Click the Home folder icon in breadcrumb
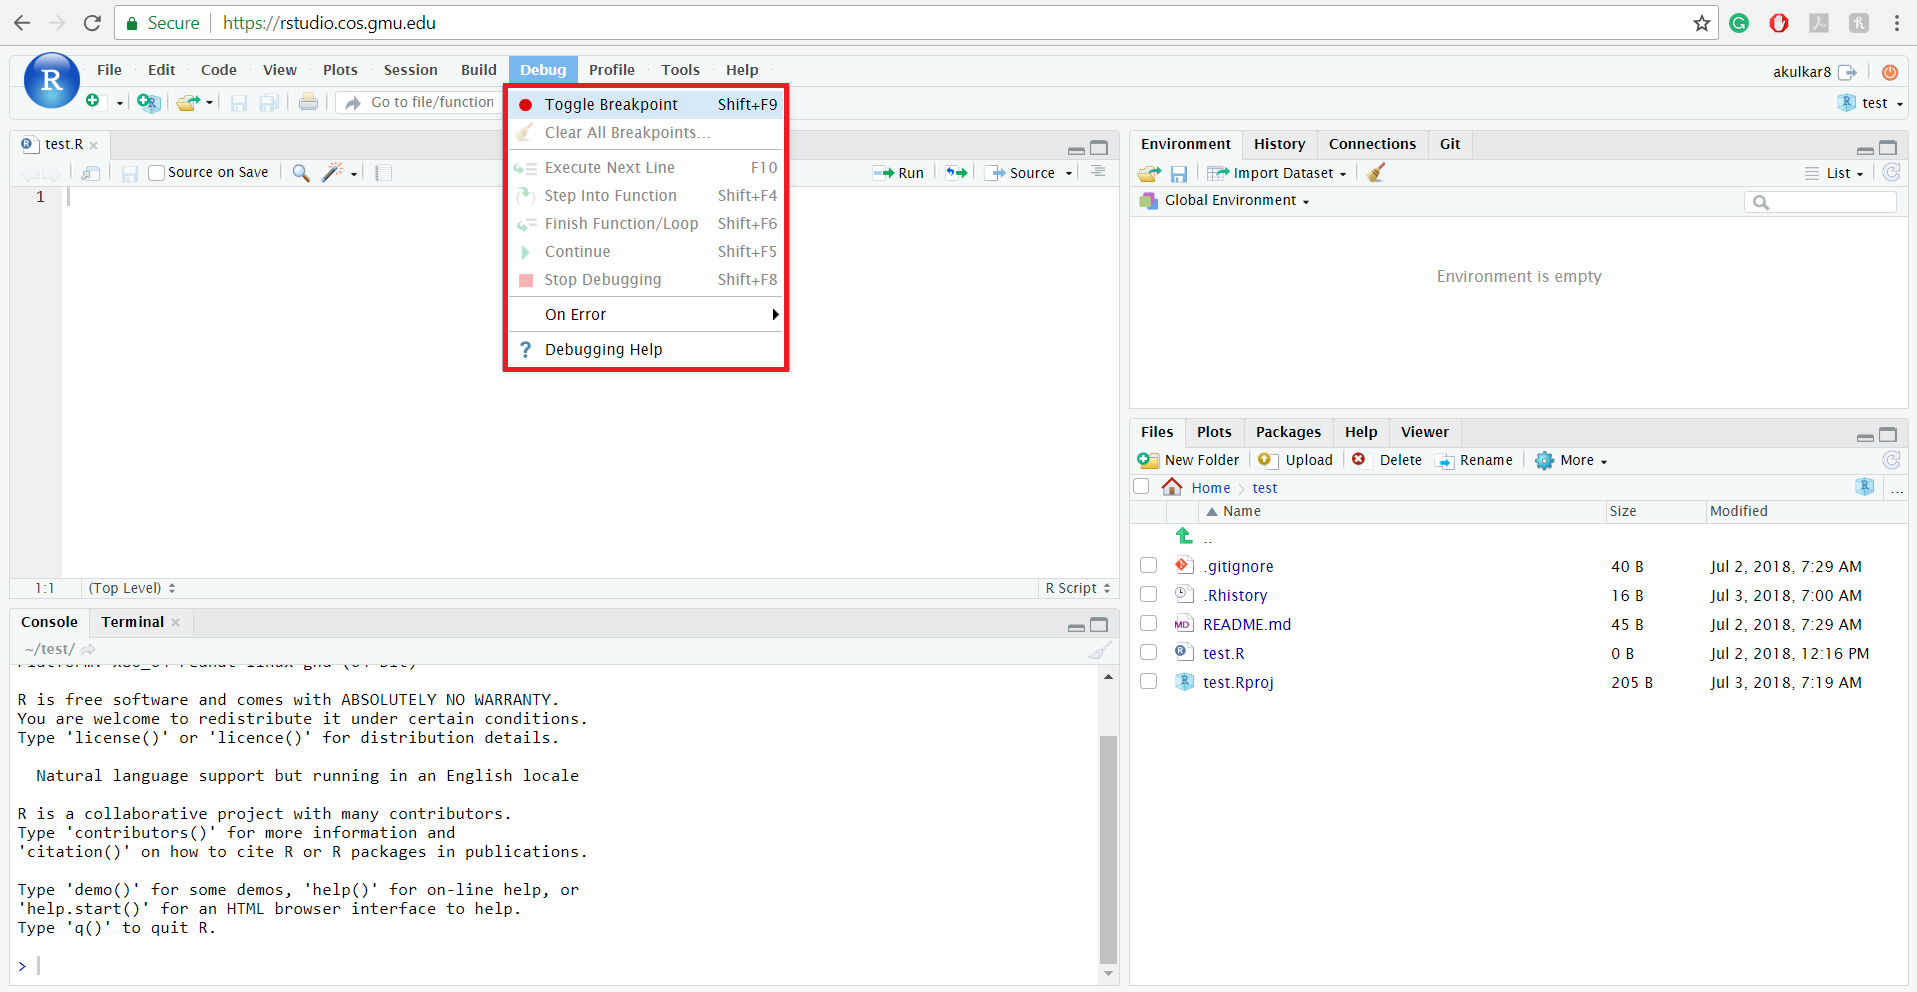The image size is (1917, 992). (1172, 487)
